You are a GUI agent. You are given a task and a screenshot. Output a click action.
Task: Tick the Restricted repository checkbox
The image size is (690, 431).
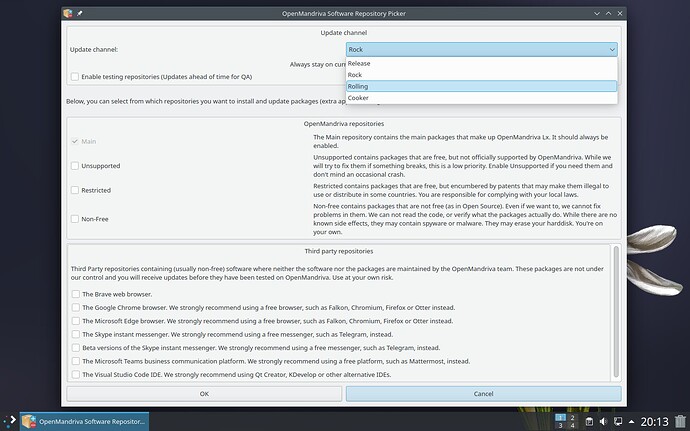[x=75, y=190]
